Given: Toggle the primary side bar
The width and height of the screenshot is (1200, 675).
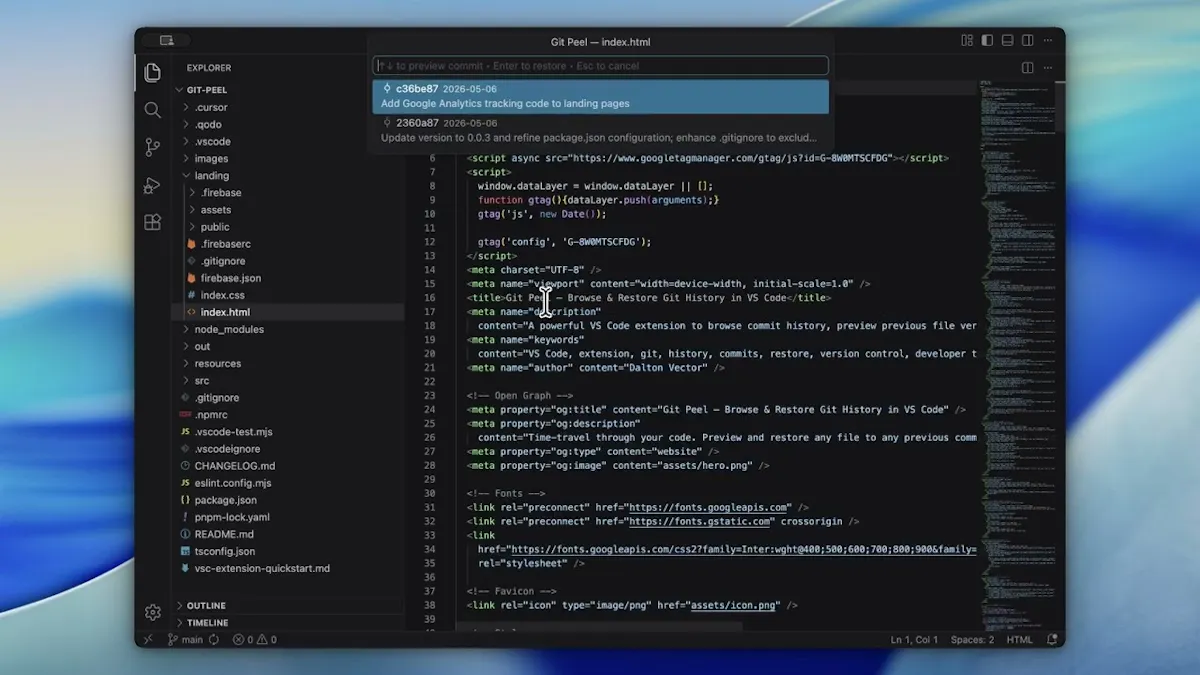Looking at the screenshot, I should click(x=988, y=41).
